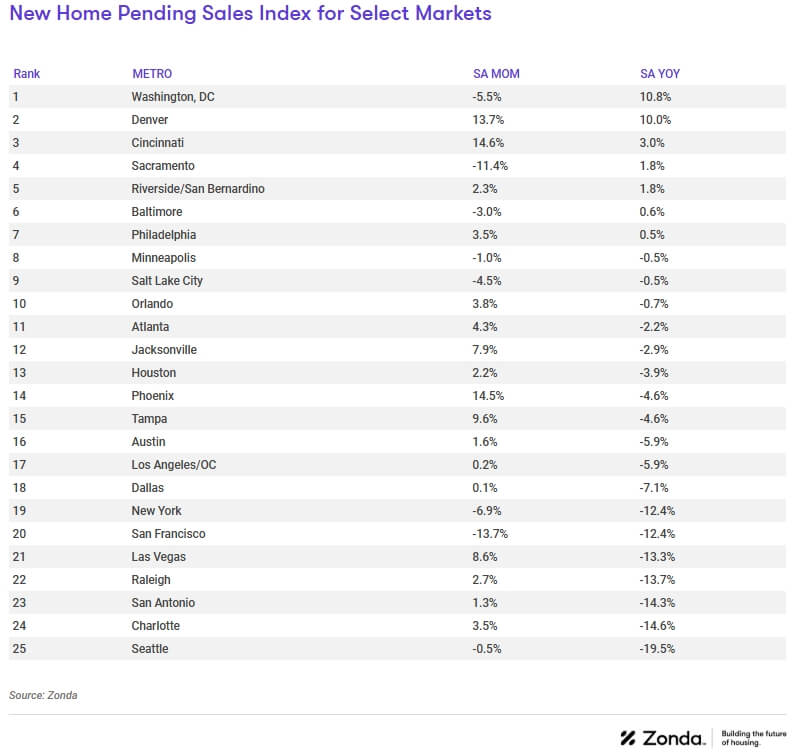797x755 pixels.
Task: Select Seattle's -19.5% SA YOY value
Action: click(657, 649)
